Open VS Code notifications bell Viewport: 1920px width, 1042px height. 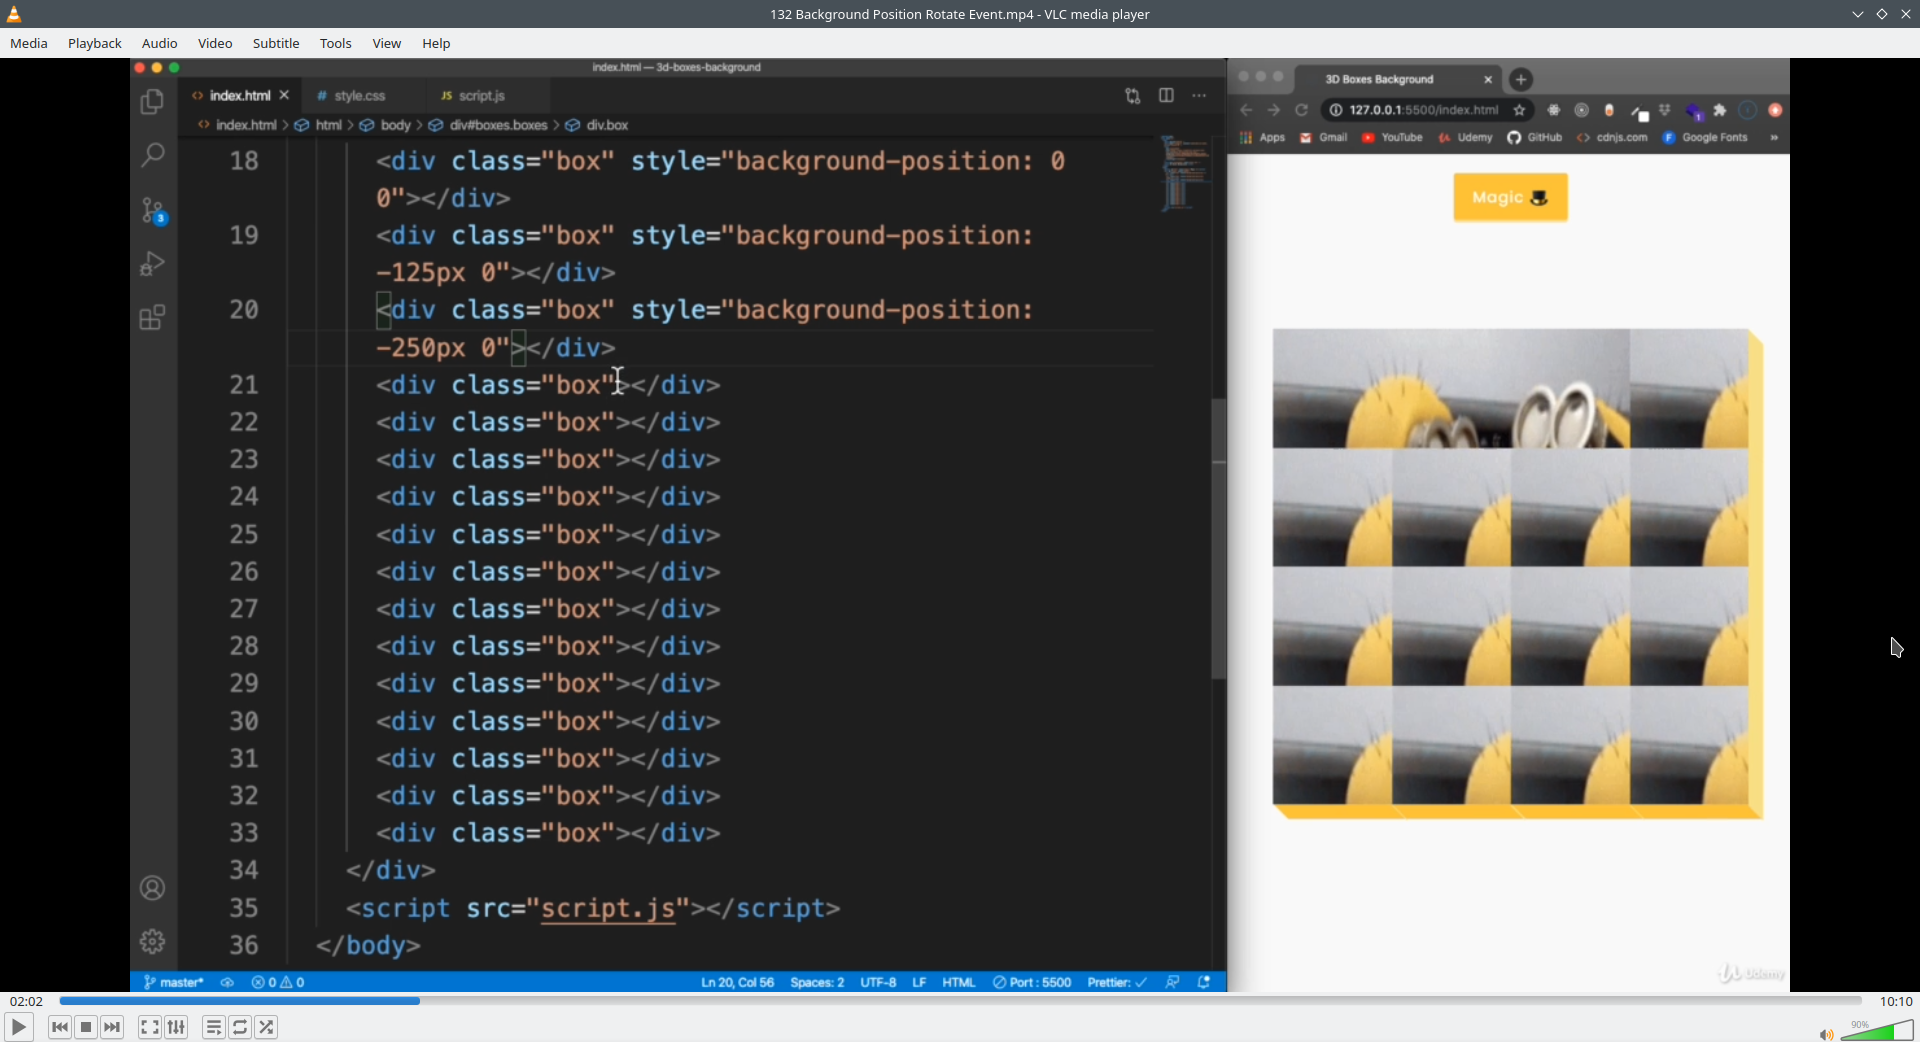1204,982
